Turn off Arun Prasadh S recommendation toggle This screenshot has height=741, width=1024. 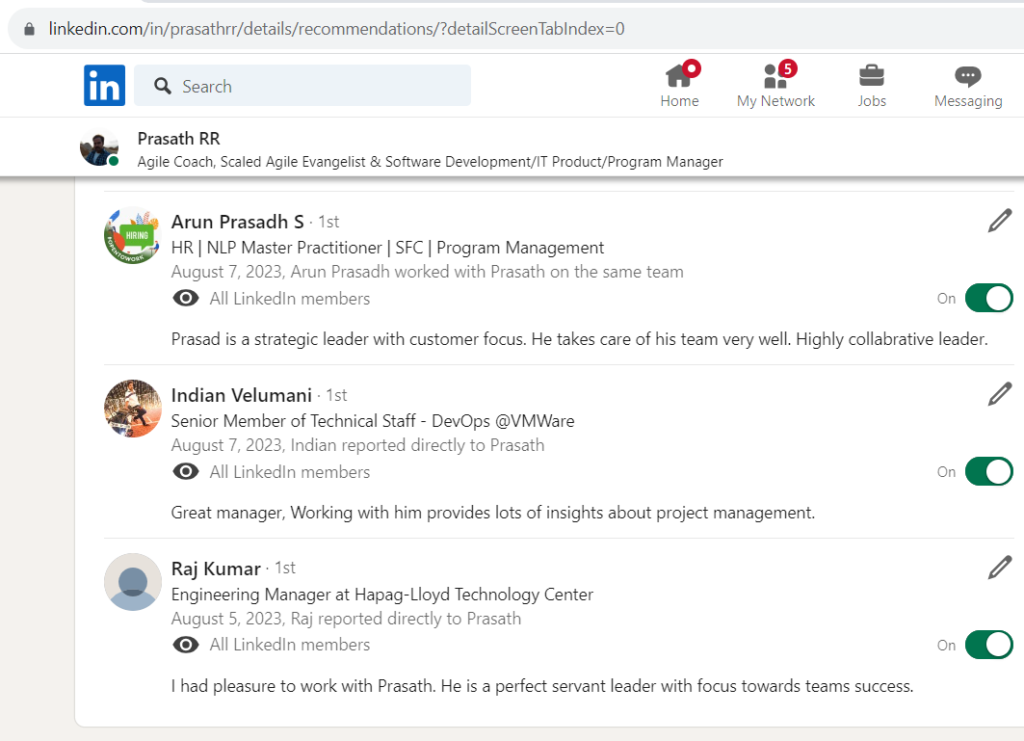tap(989, 298)
